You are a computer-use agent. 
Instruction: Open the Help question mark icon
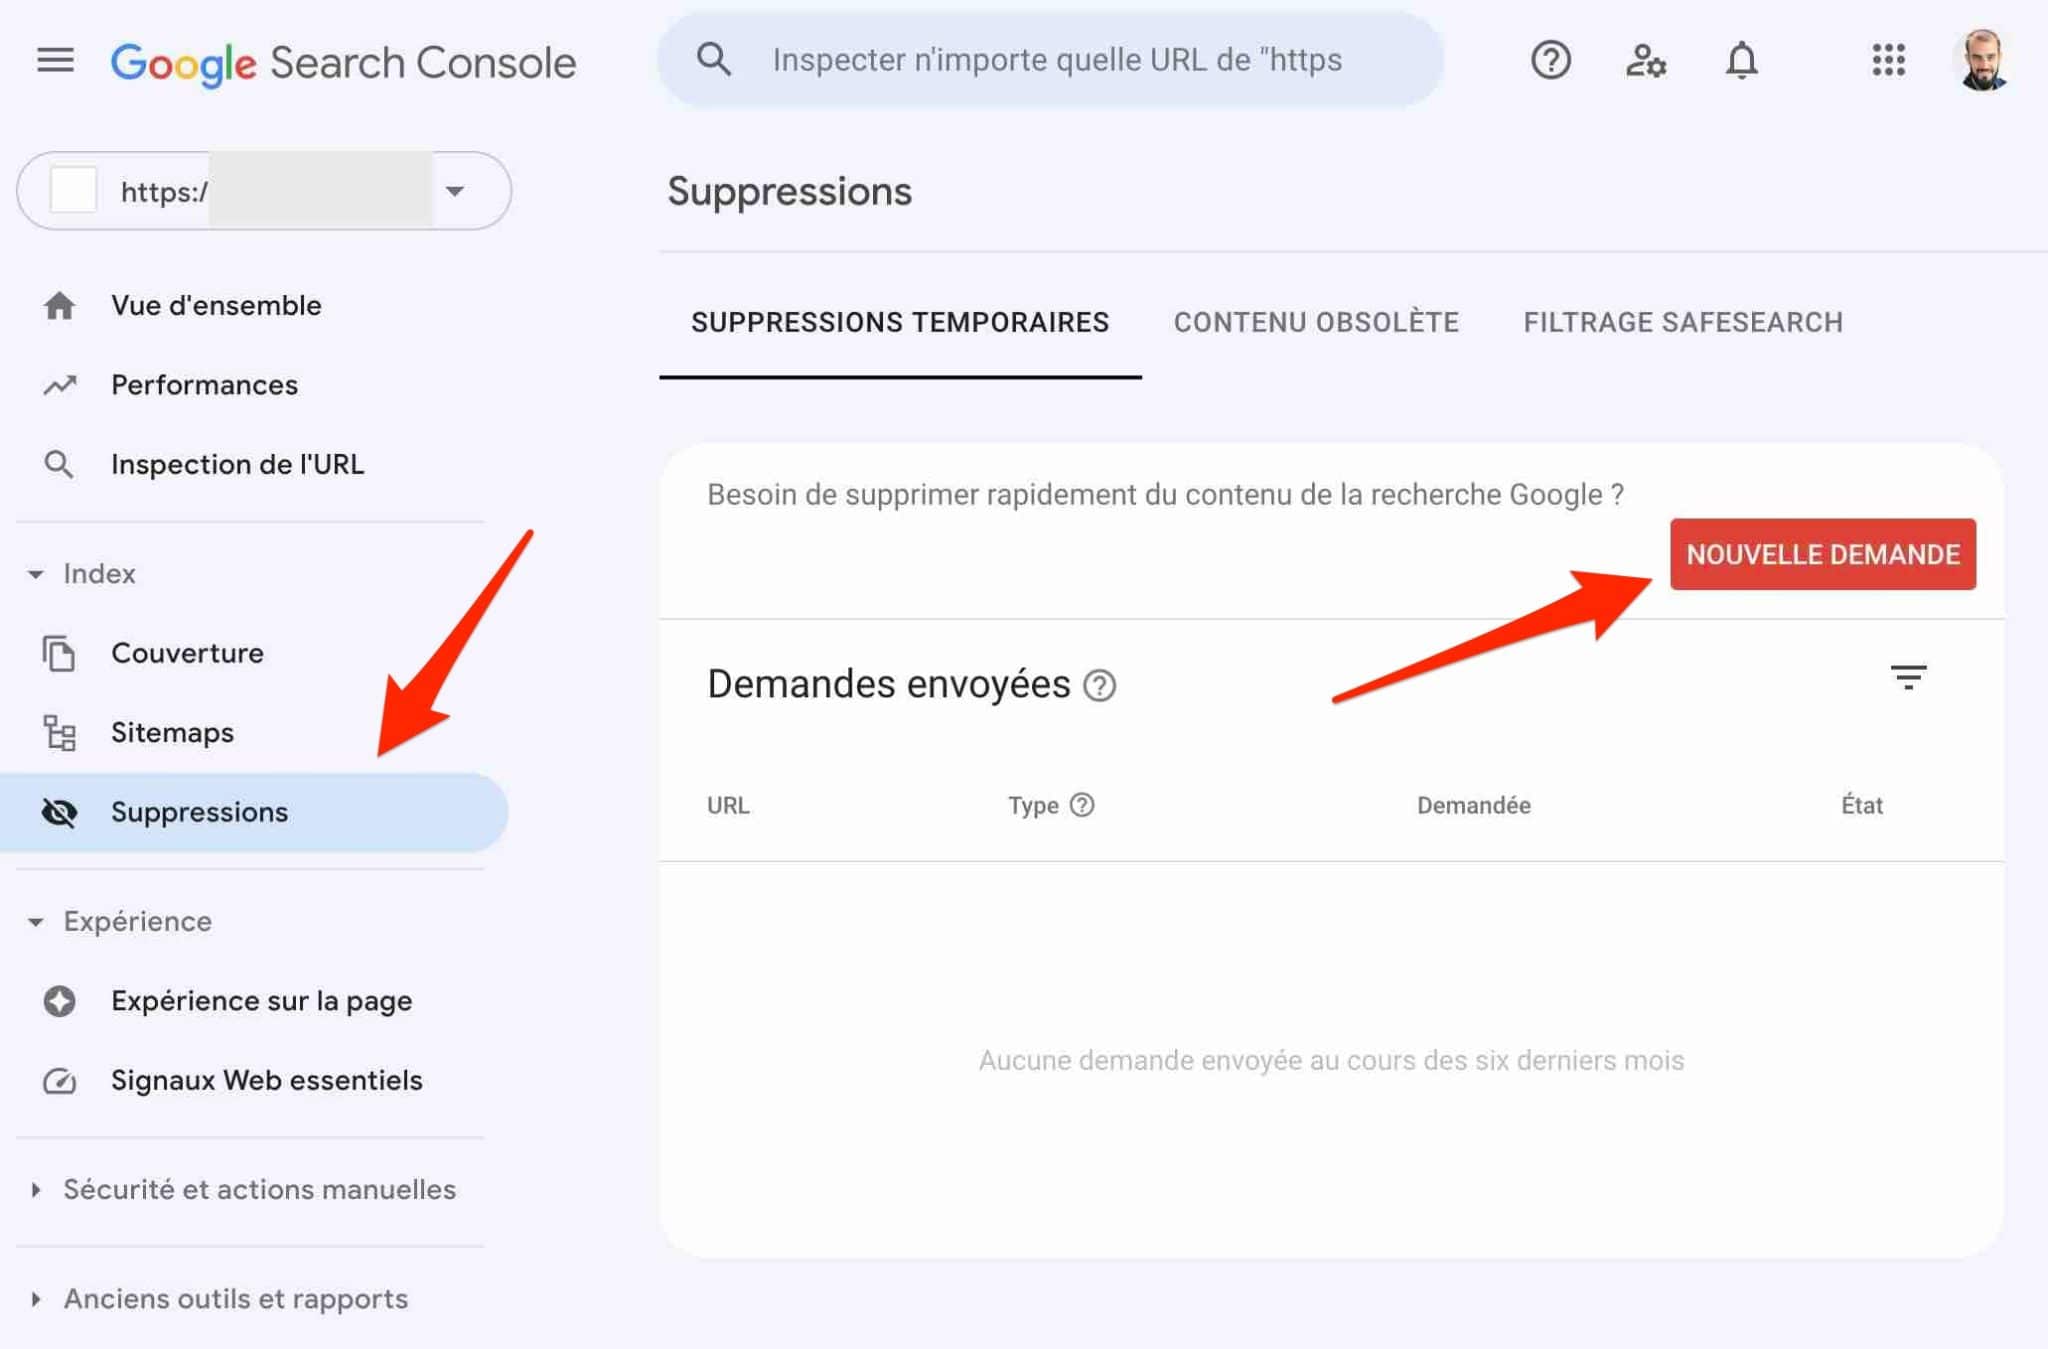click(x=1550, y=60)
